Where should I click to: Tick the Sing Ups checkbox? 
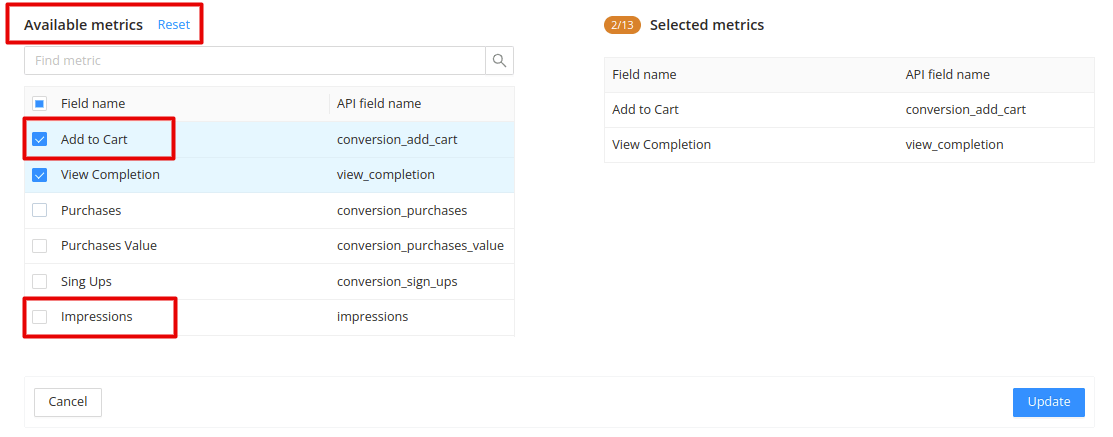[x=40, y=281]
